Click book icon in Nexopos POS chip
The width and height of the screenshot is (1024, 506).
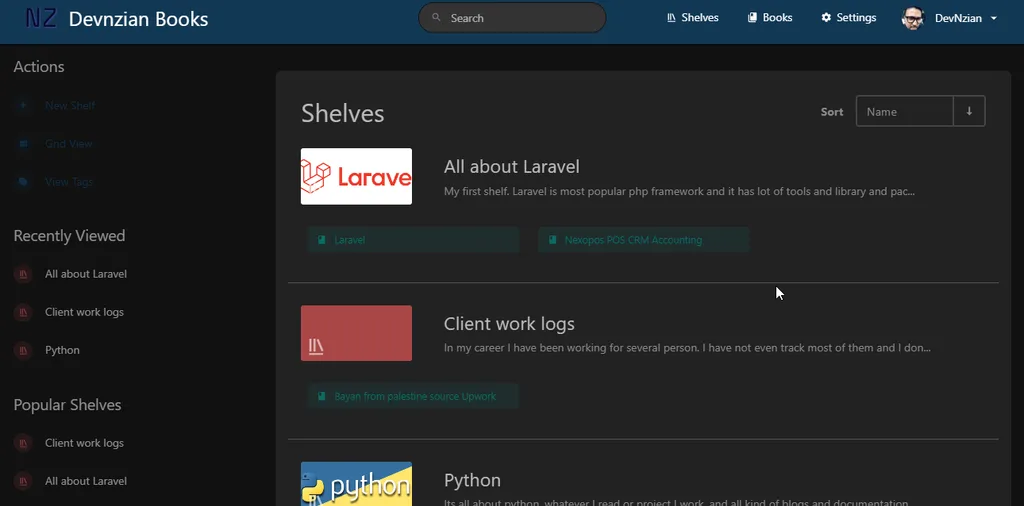[x=552, y=240]
